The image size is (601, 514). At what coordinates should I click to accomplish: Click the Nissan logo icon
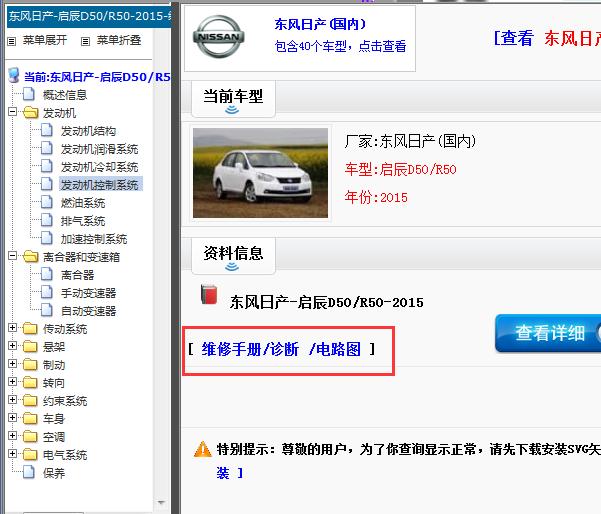[218, 37]
